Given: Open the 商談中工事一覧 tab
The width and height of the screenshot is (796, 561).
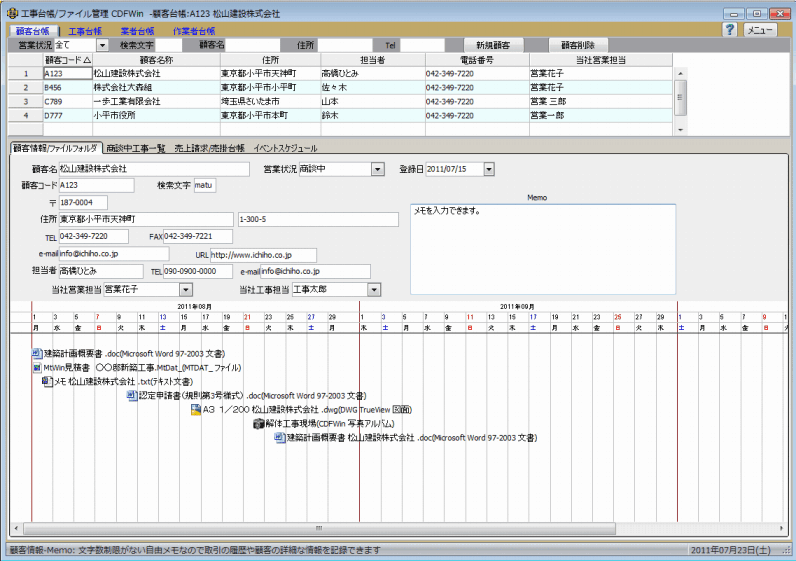Looking at the screenshot, I should click(135, 148).
